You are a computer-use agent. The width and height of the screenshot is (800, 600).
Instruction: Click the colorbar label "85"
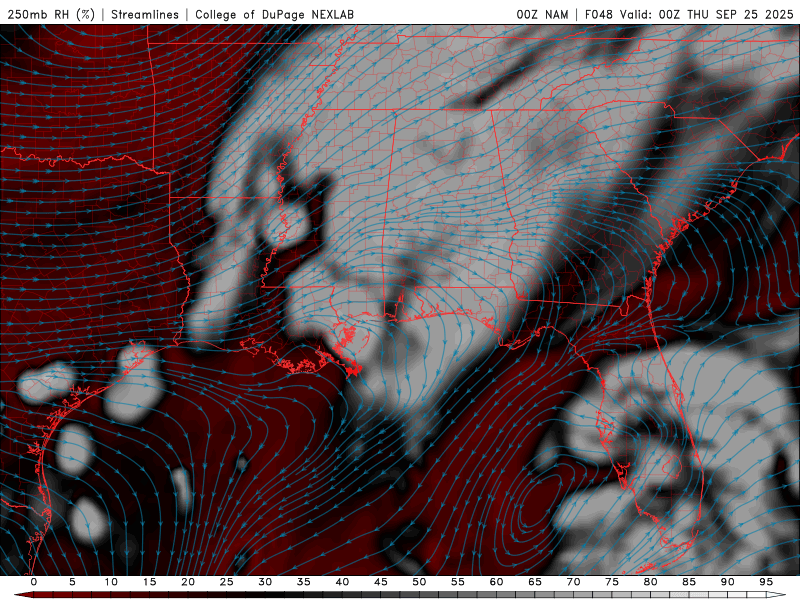pos(689,582)
